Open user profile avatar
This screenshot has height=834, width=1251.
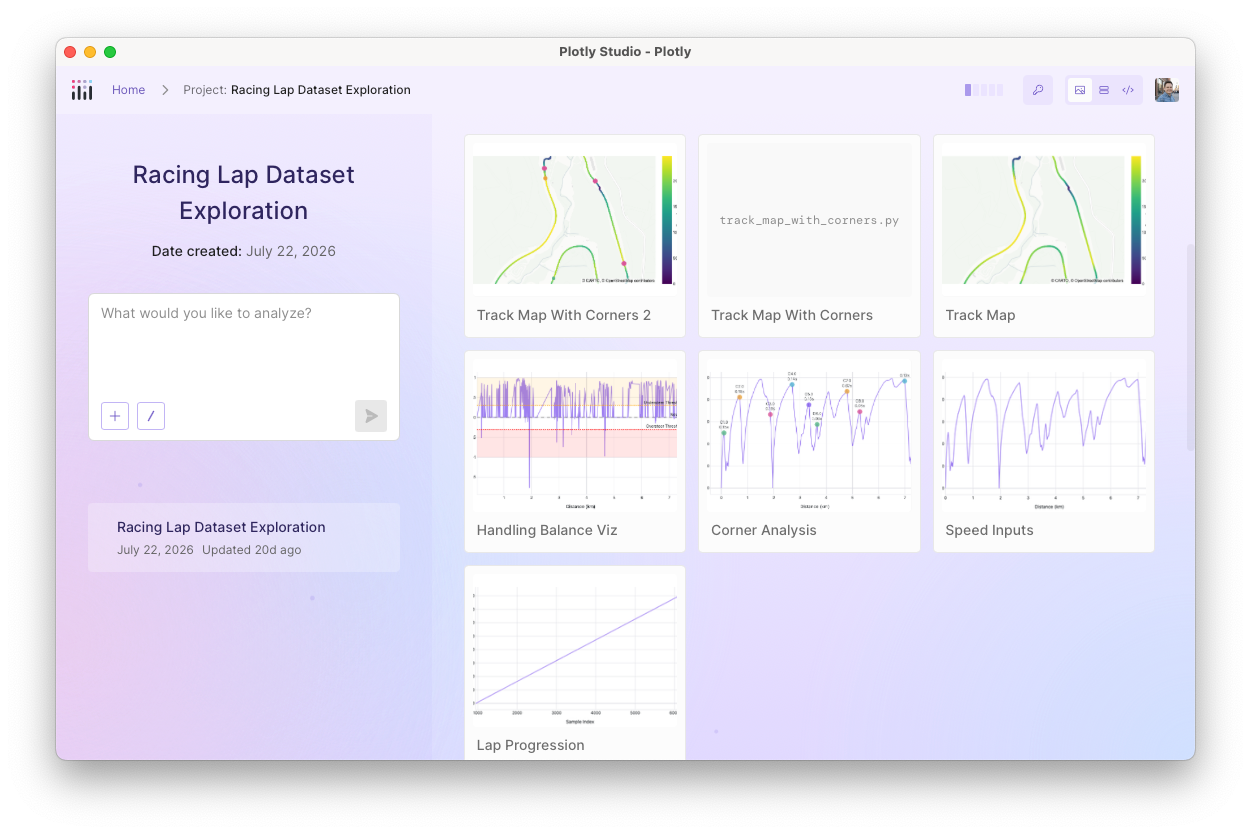pos(1167,90)
